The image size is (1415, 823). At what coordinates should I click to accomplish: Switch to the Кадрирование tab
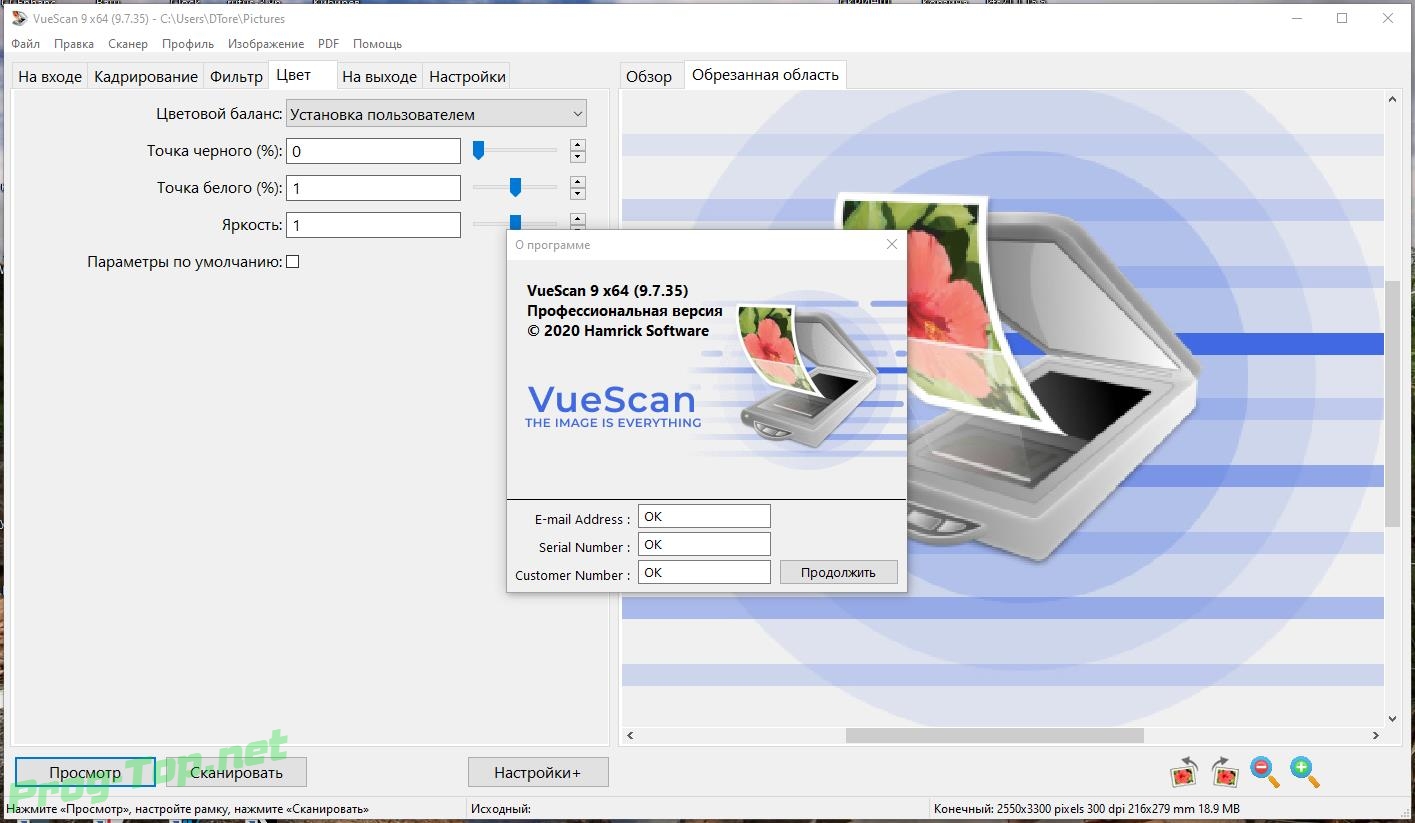coord(146,76)
